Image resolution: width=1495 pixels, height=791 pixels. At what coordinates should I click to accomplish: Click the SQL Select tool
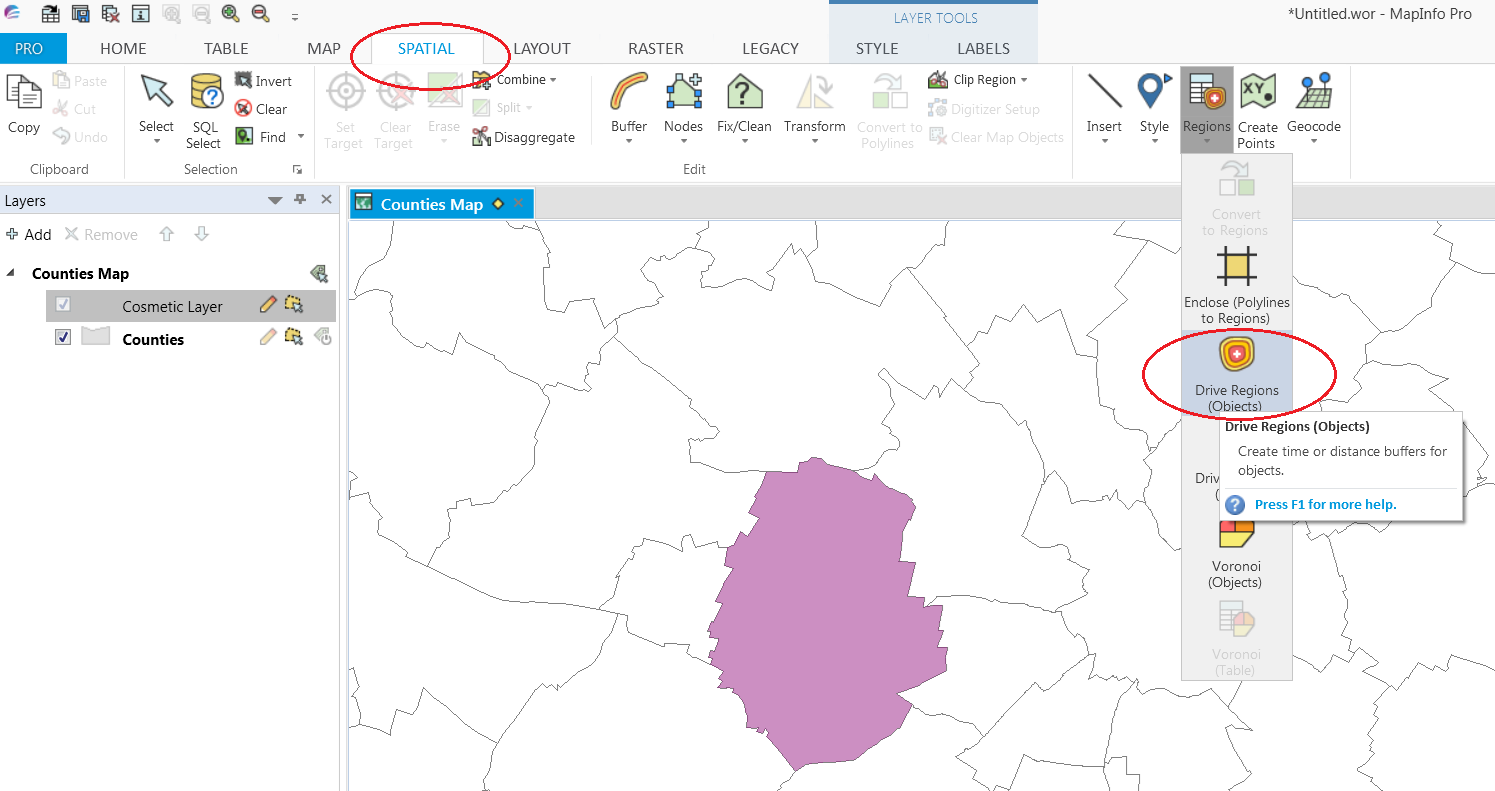204,110
